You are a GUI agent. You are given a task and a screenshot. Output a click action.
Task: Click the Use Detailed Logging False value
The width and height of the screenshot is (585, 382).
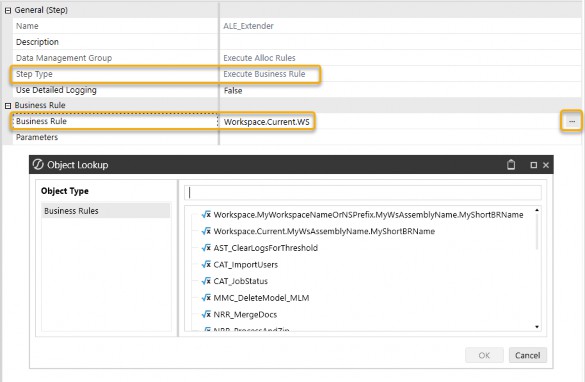tap(233, 91)
